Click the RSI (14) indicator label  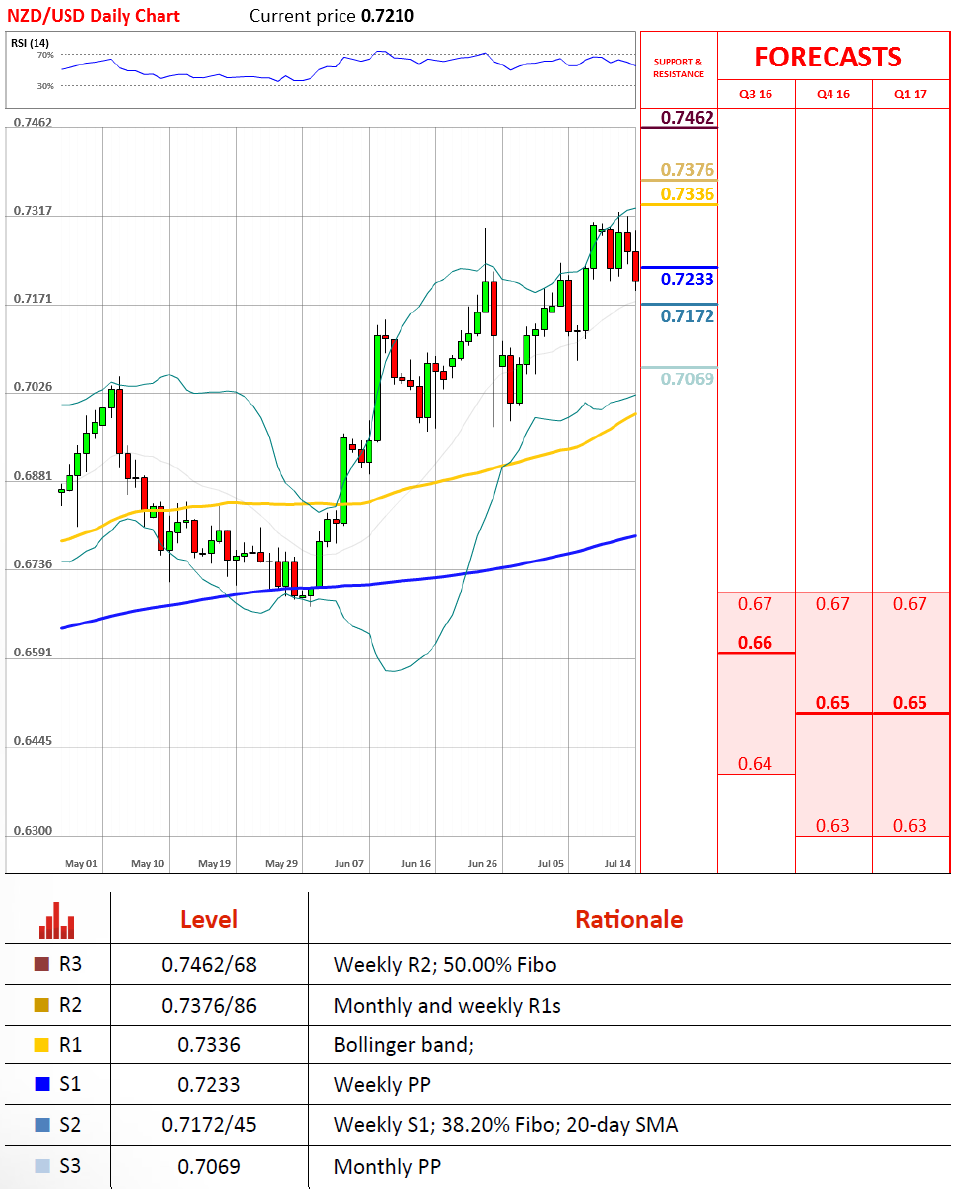click(31, 43)
